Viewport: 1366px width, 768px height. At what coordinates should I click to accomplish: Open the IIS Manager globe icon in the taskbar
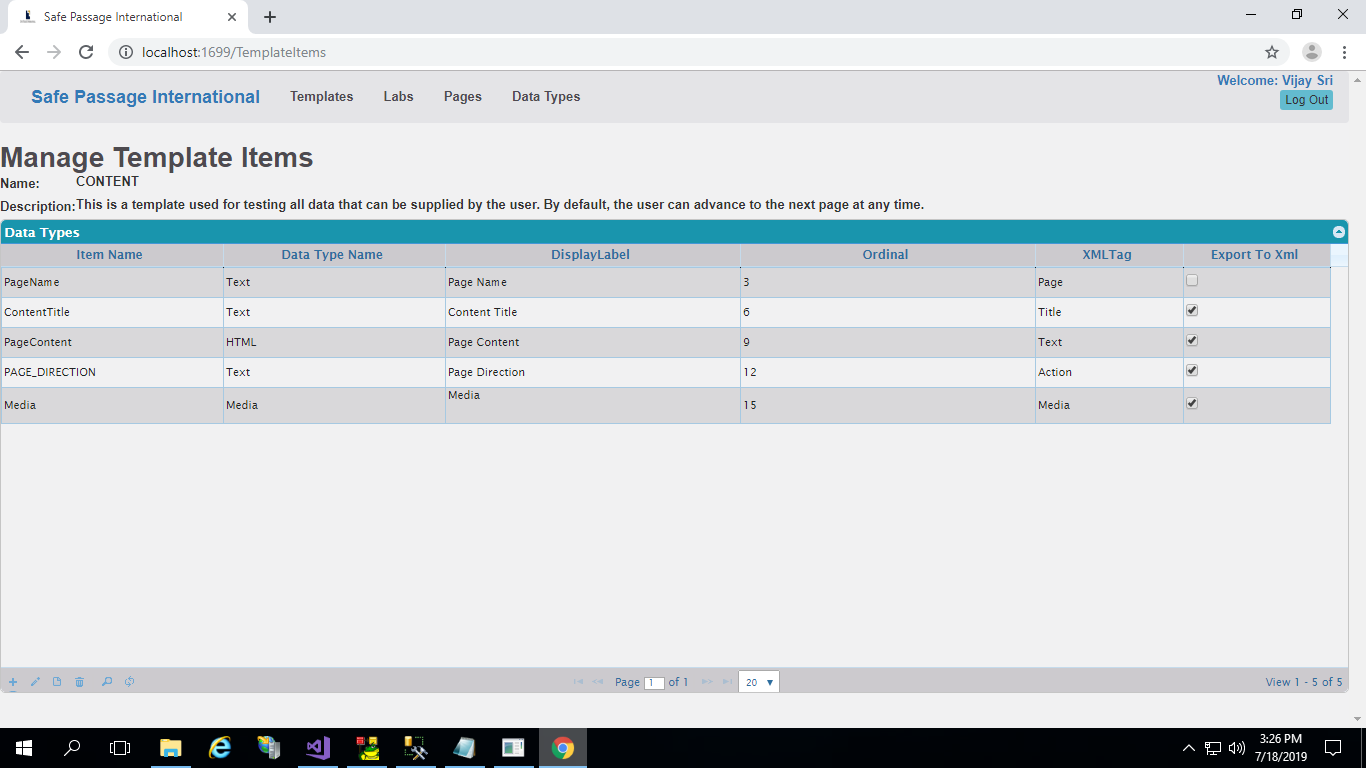pyautogui.click(x=269, y=748)
